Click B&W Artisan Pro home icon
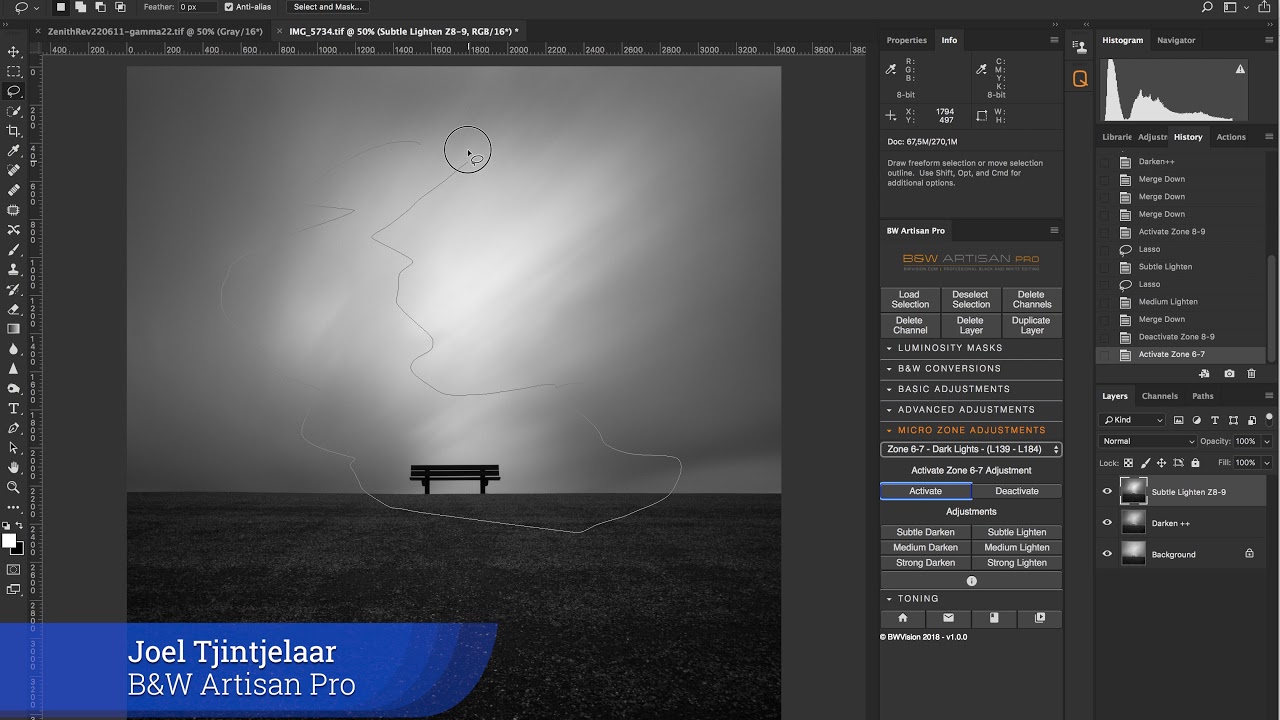This screenshot has height=720, width=1280. 903,618
